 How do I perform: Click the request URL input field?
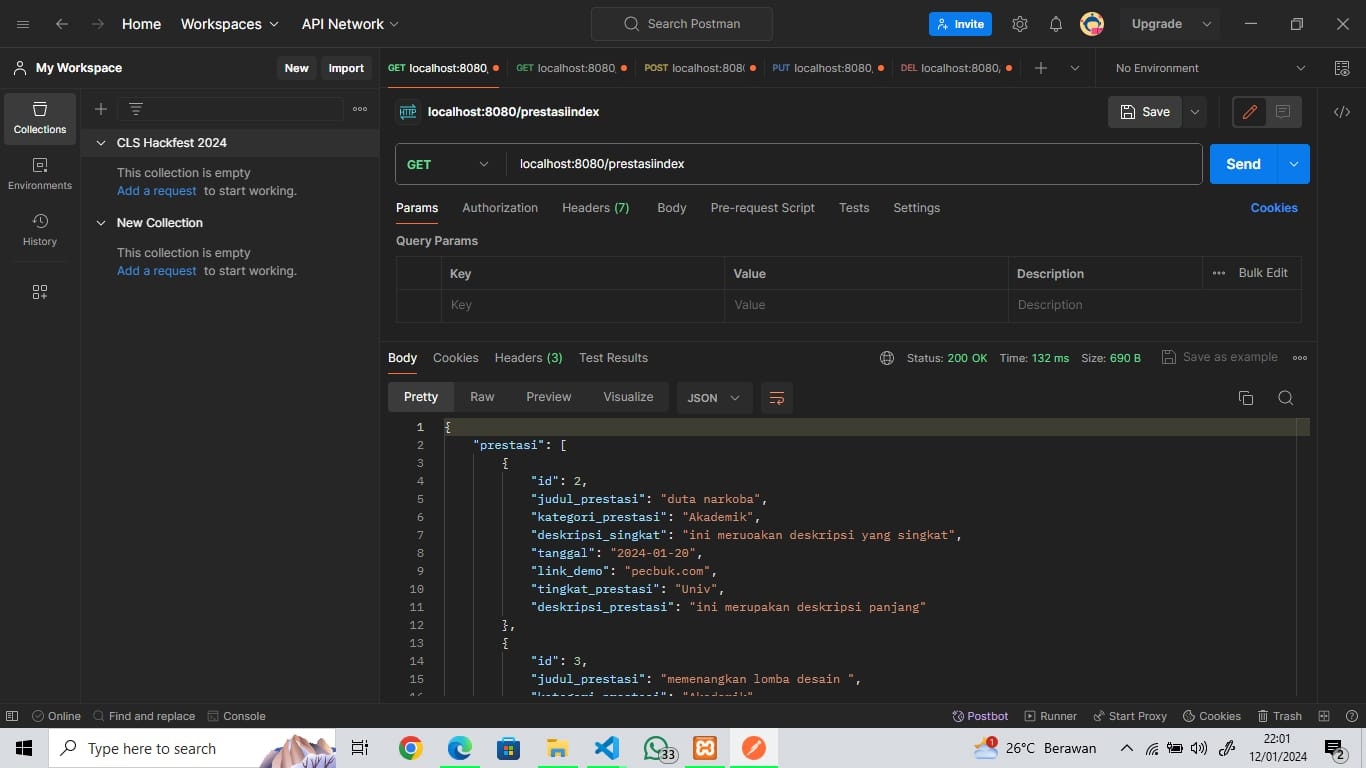850,164
